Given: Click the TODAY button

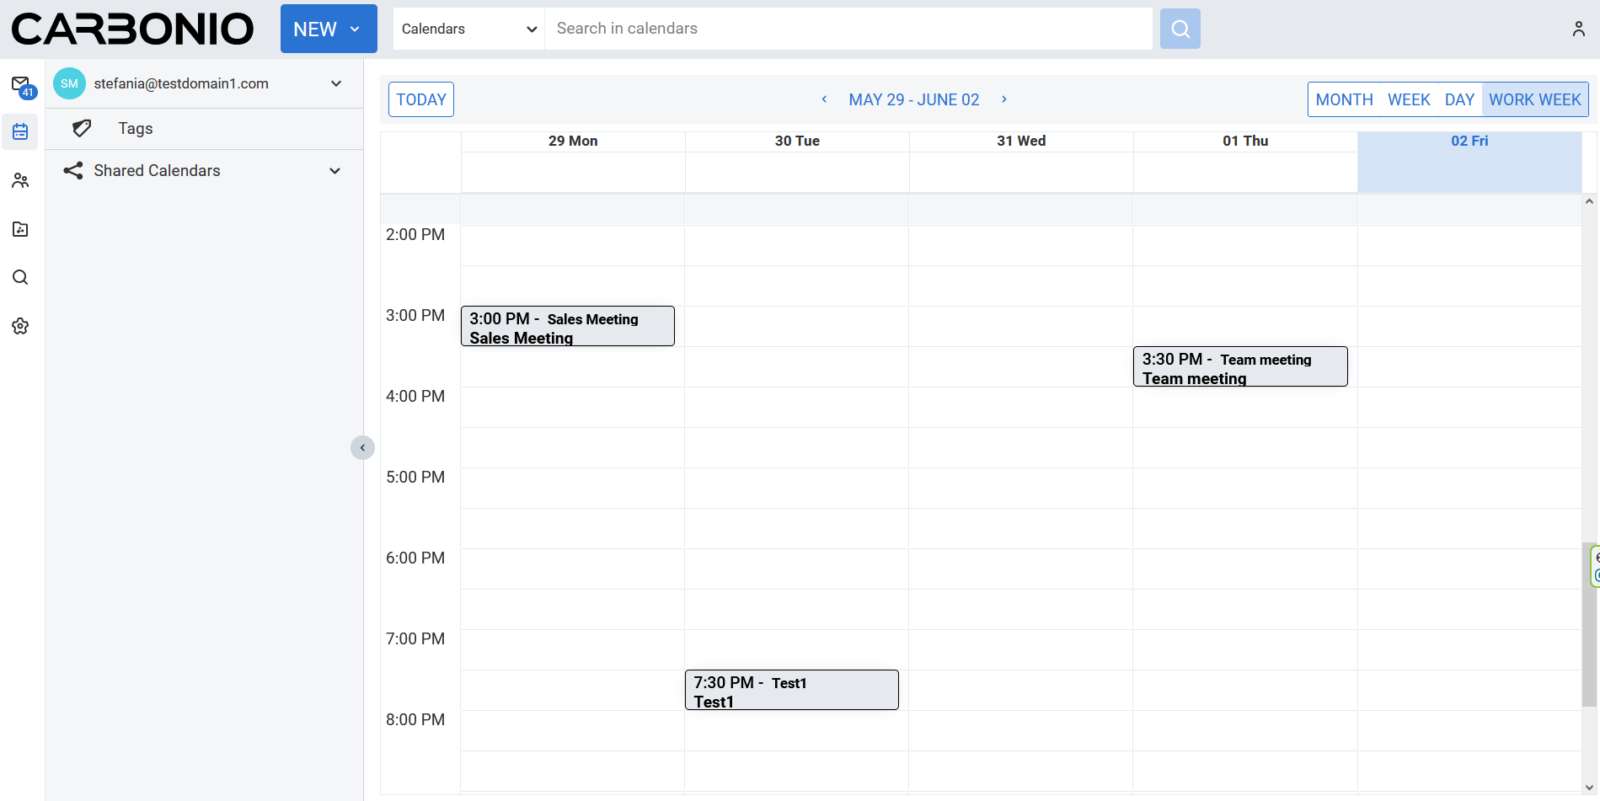Looking at the screenshot, I should [421, 100].
